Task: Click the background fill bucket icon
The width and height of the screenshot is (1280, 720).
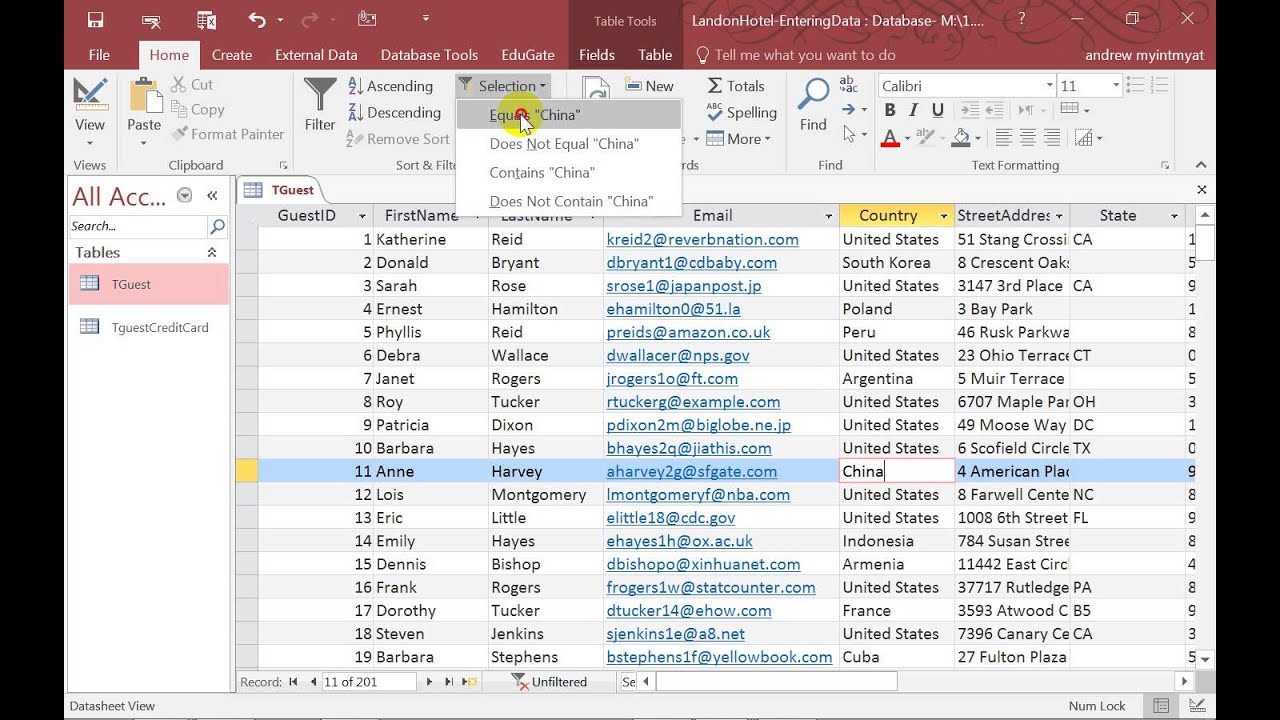Action: coord(961,137)
